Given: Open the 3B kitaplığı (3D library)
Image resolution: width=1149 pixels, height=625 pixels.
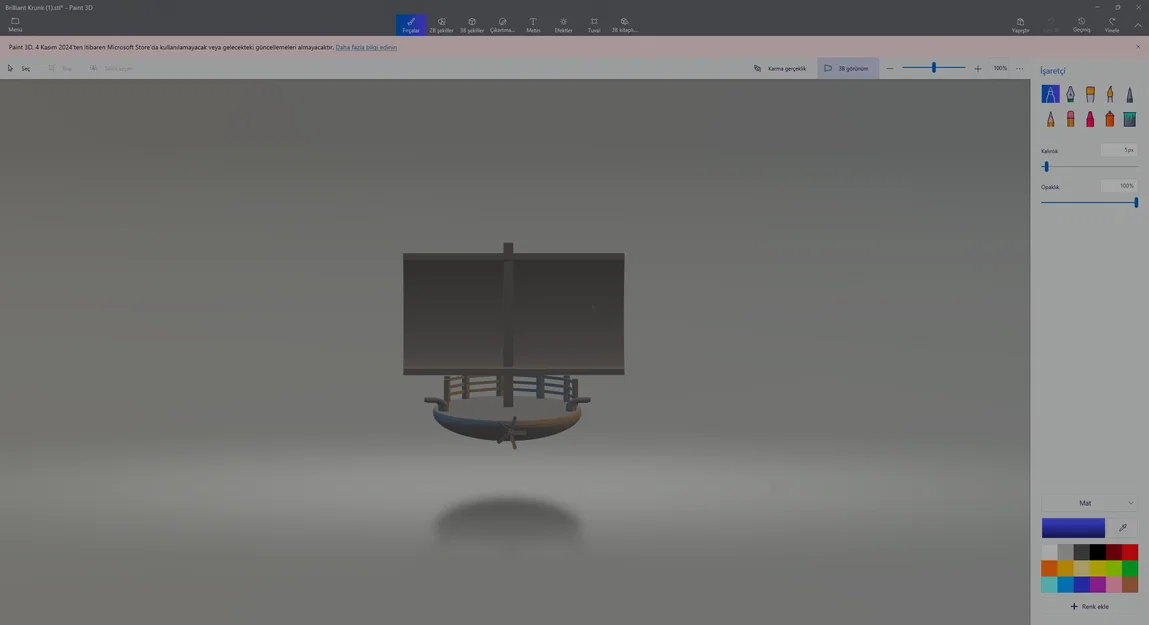Looking at the screenshot, I should tap(624, 25).
